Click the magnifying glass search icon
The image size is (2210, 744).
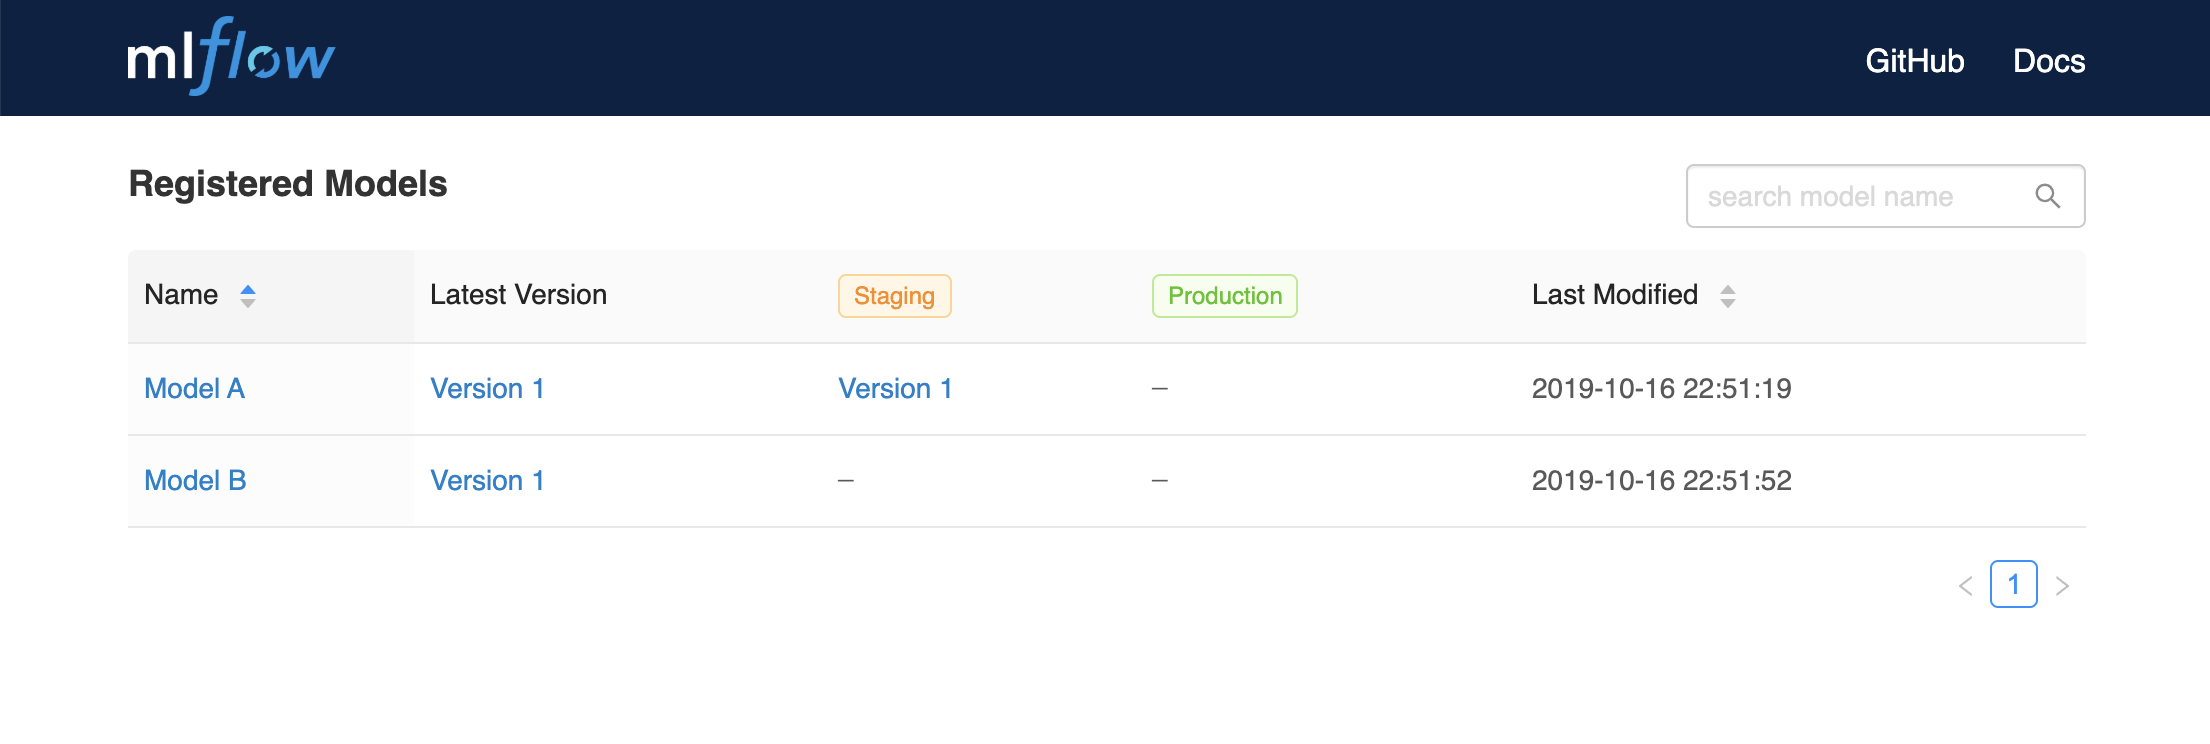[2047, 196]
